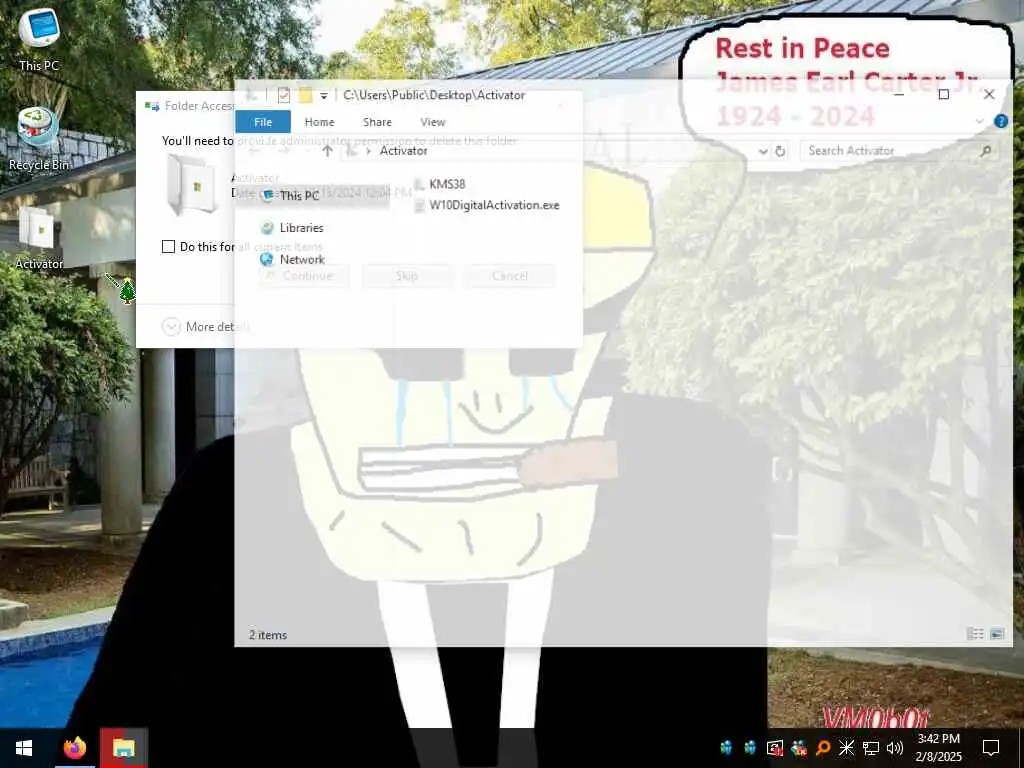This screenshot has width=1024, height=768.
Task: Go up one folder level in Explorer
Action: 327,151
